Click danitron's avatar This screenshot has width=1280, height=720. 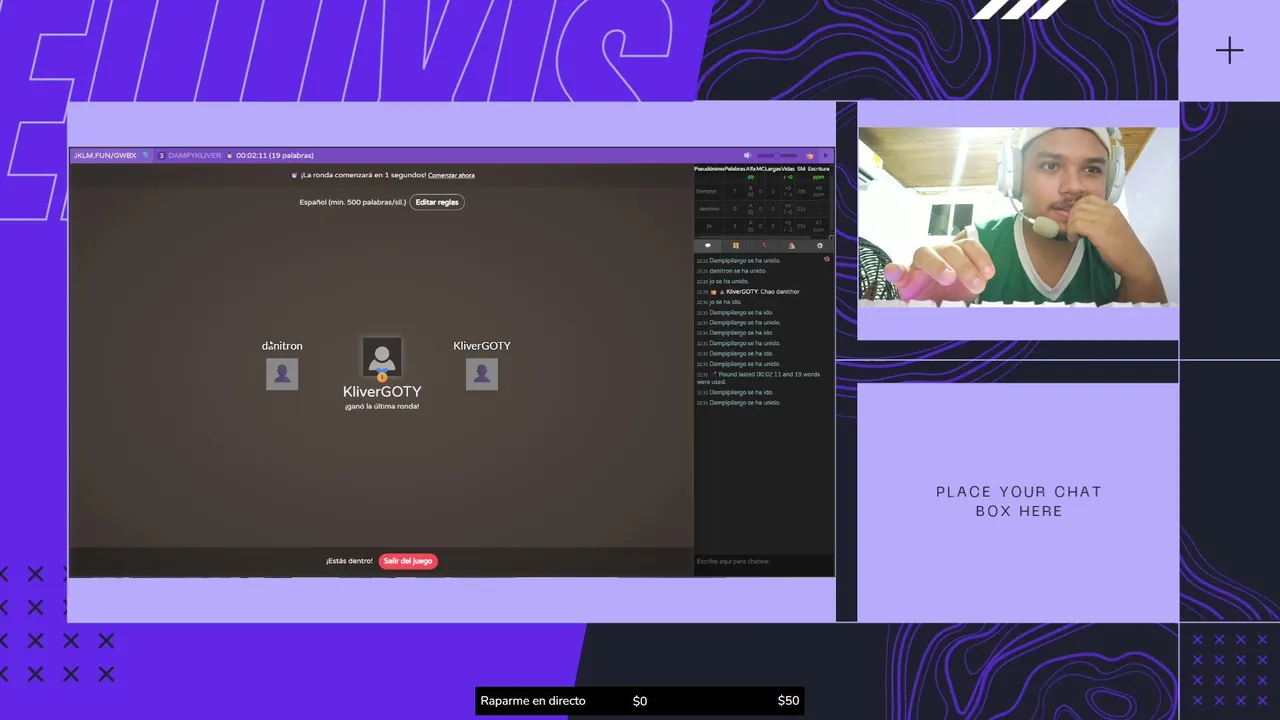tap(282, 373)
